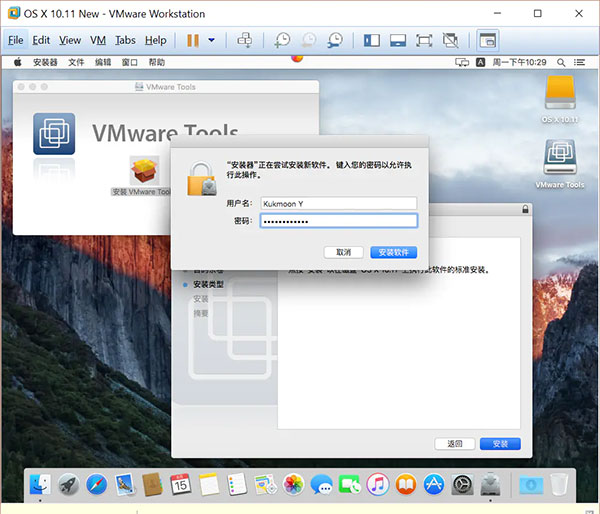This screenshot has height=514, width=600.
Task: Open the Apple menu
Action: point(18,62)
